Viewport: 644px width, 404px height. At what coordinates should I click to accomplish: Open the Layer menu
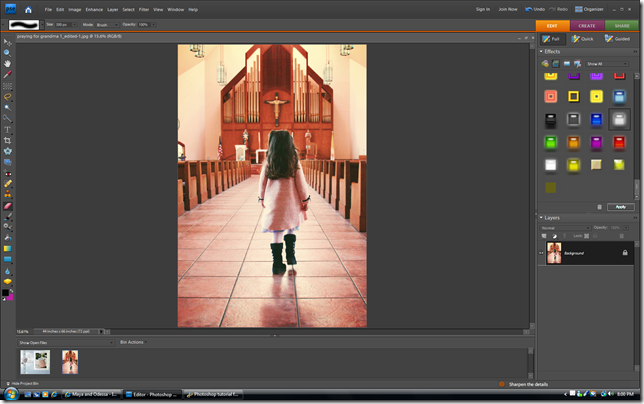(113, 9)
